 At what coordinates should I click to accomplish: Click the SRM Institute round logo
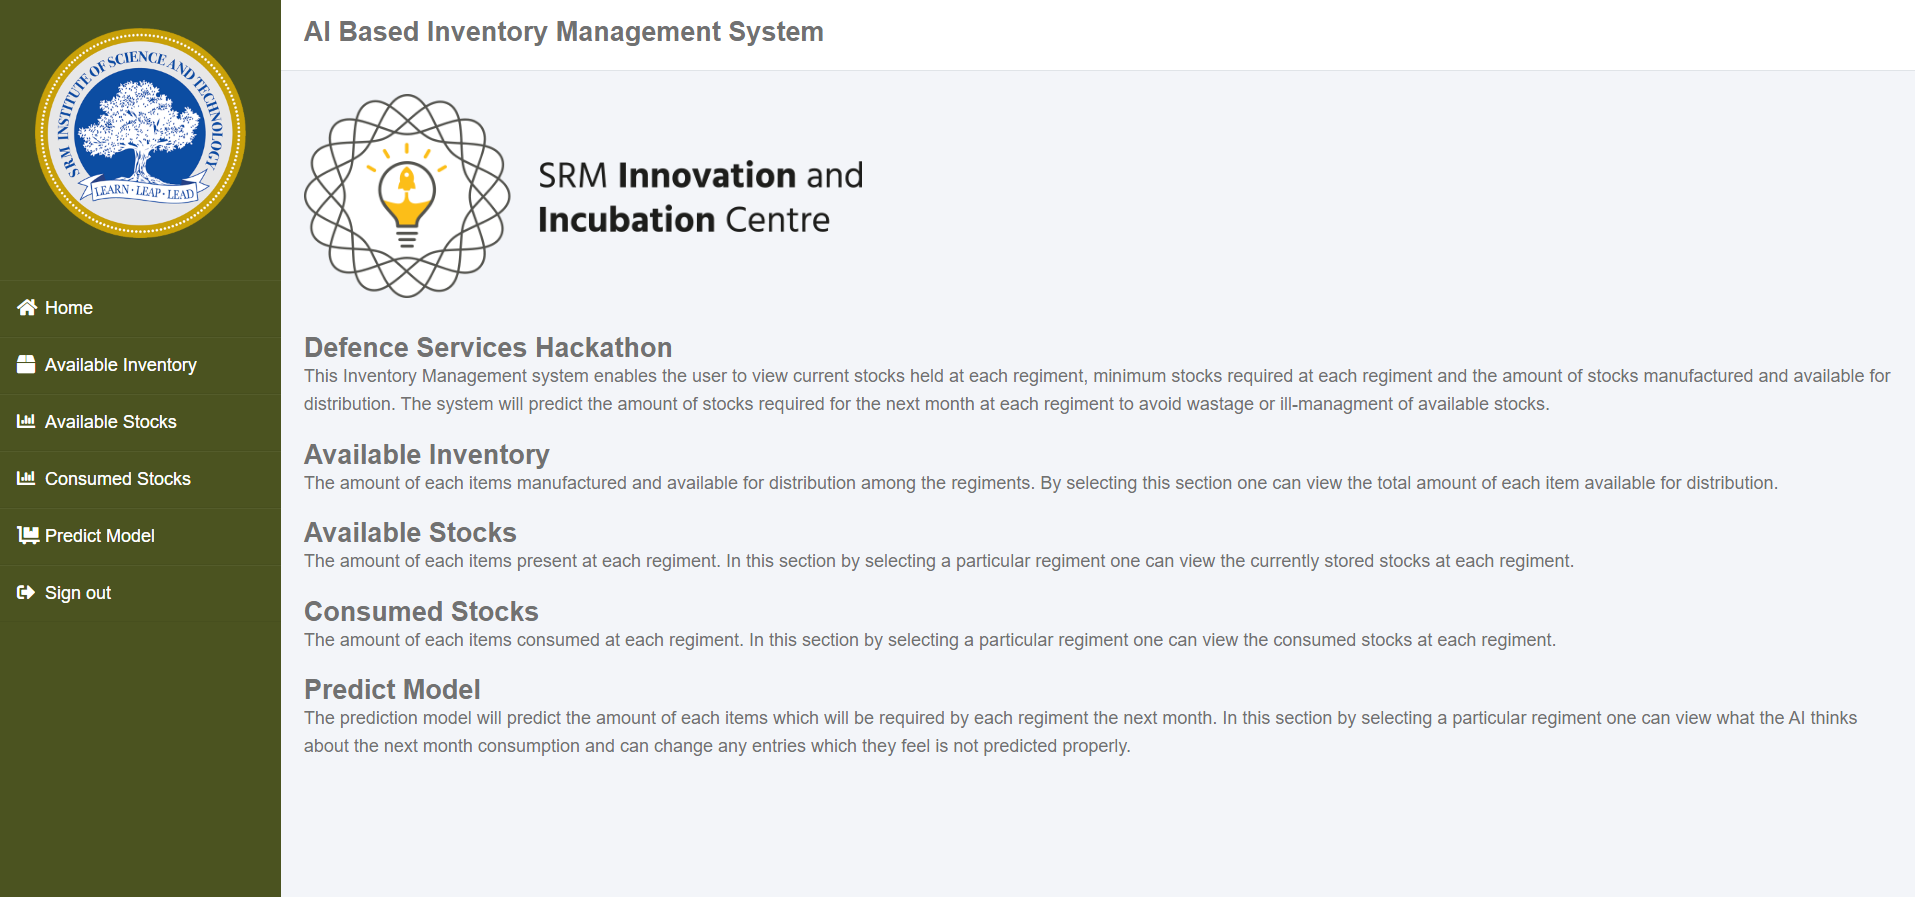click(140, 133)
